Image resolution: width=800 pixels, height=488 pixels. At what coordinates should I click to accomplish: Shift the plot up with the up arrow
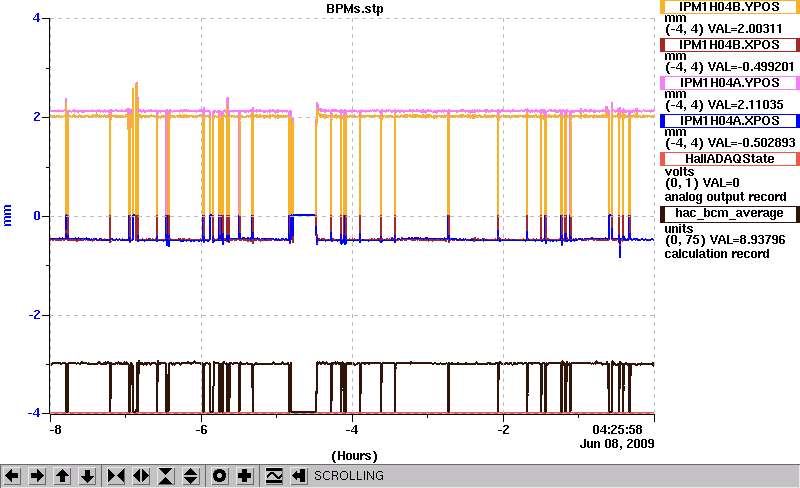[x=62, y=476]
